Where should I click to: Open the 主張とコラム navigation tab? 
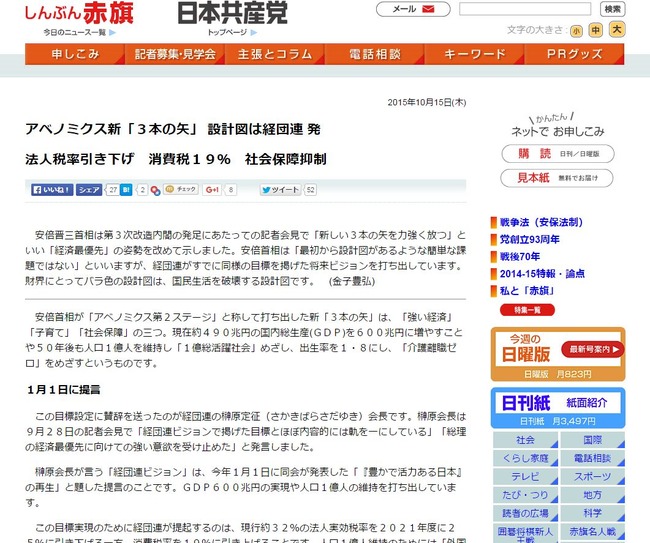click(x=274, y=54)
